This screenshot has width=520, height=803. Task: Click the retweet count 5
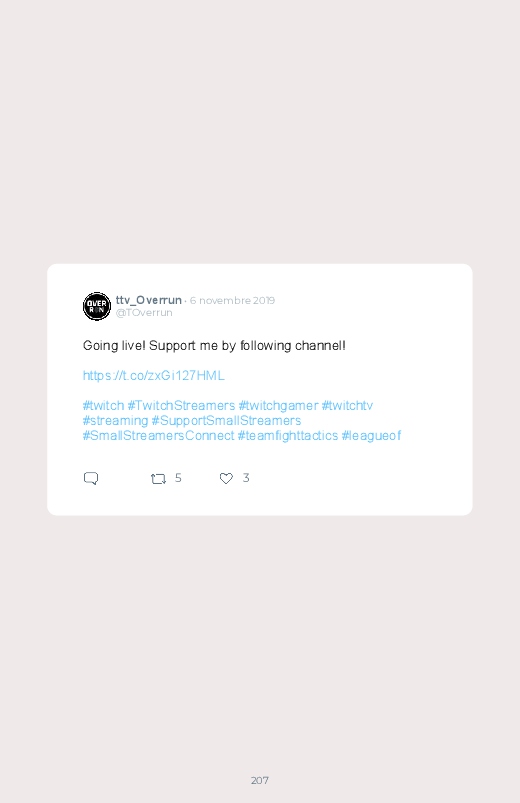178,478
